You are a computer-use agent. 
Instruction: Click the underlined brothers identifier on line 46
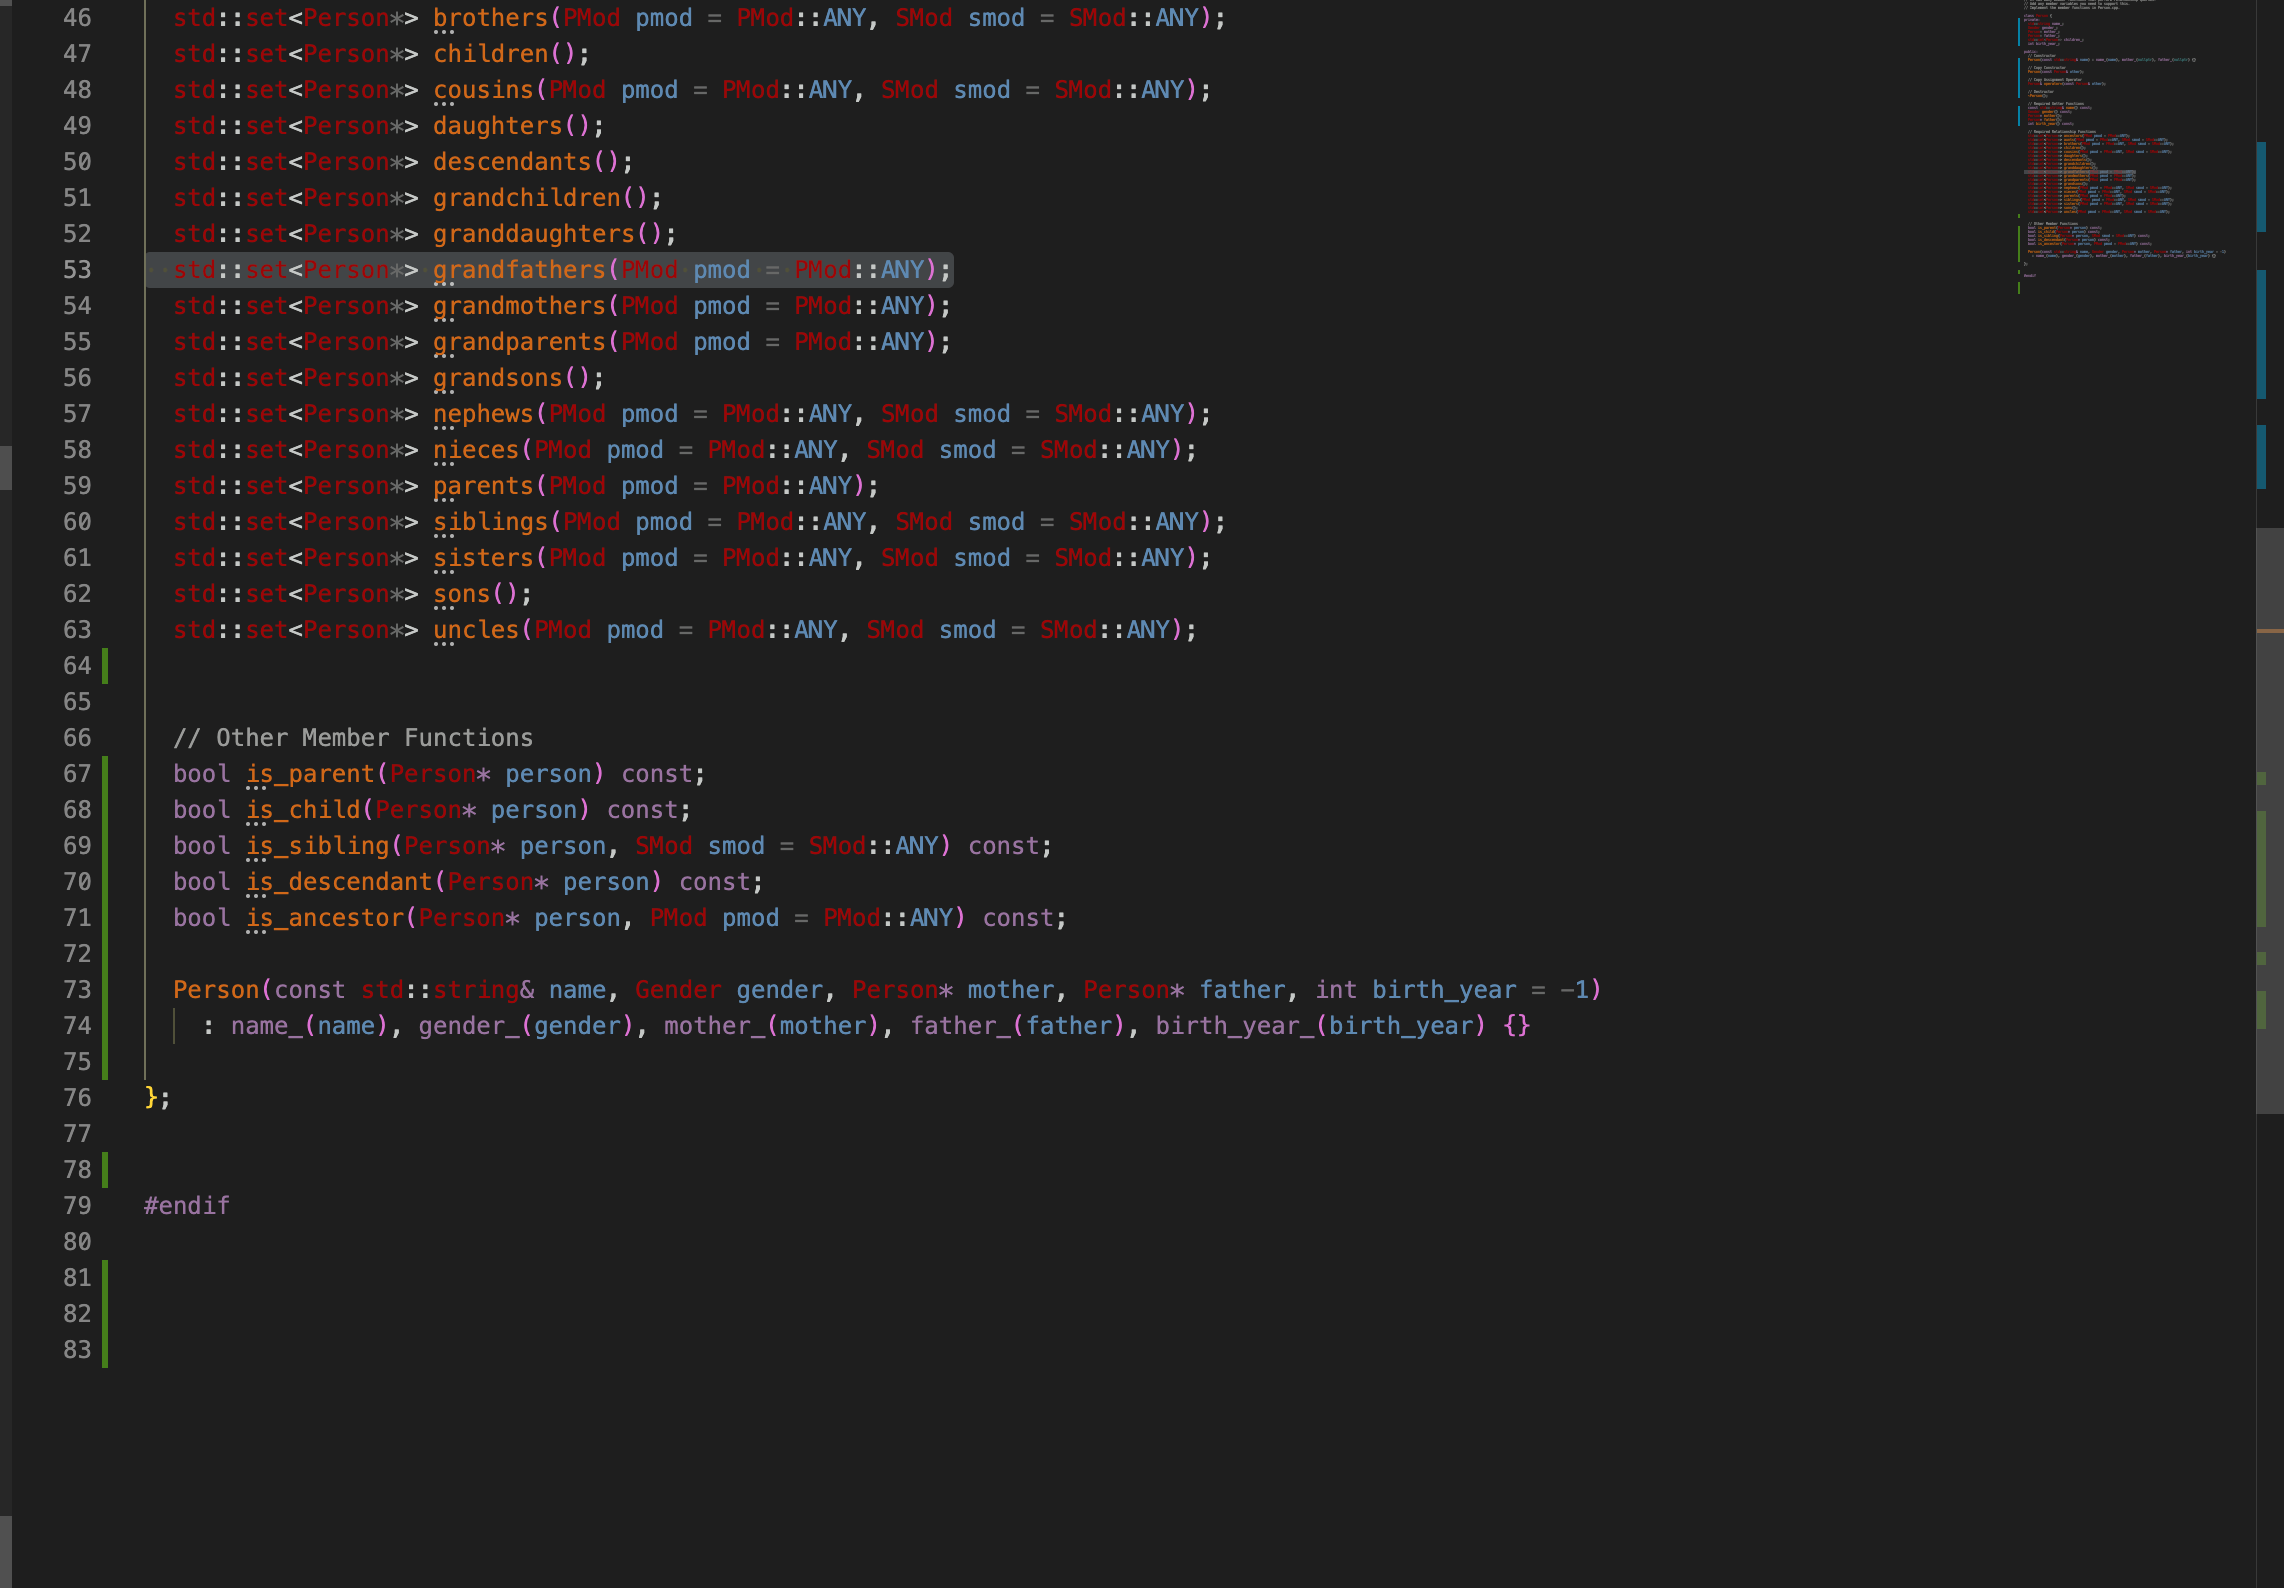click(x=490, y=17)
